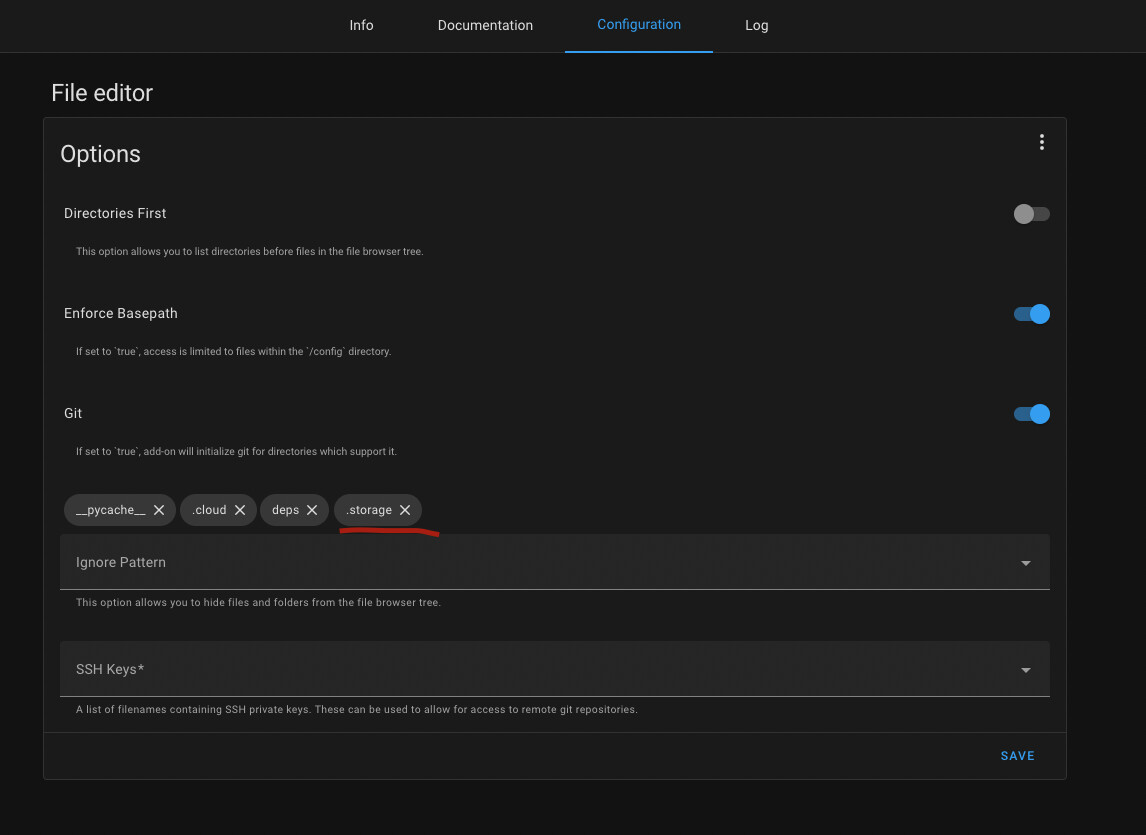Save the add-on configuration
Viewport: 1146px width, 835px height.
point(1017,755)
